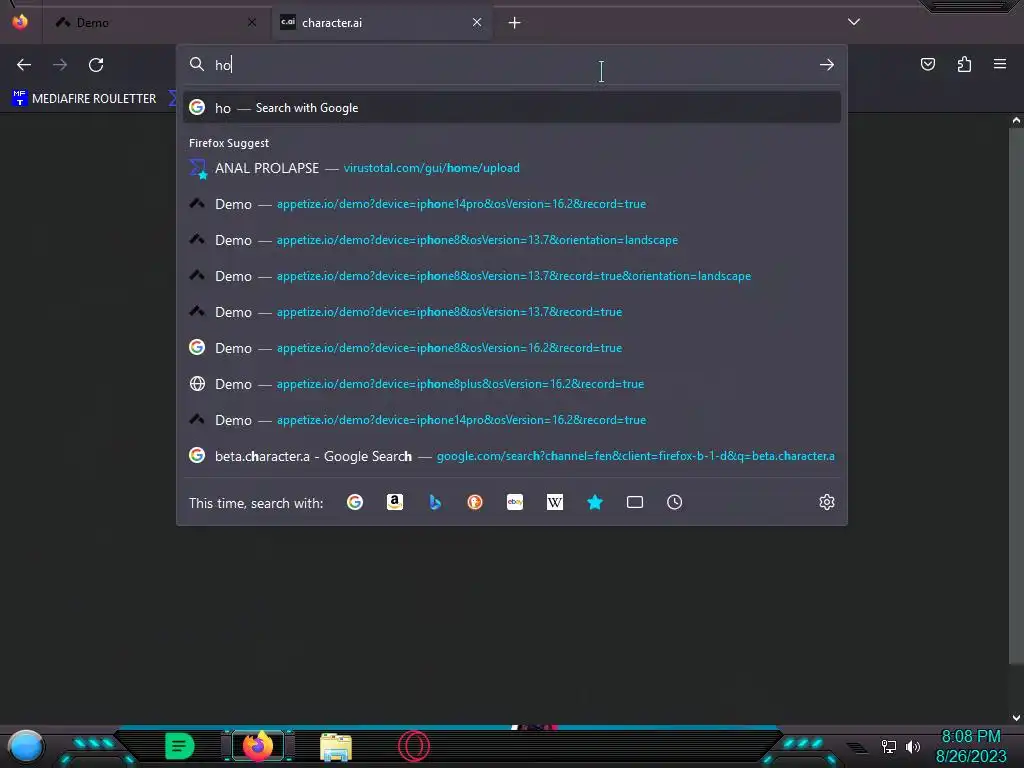This screenshot has width=1024, height=768.
Task: Search this time with Amazon icon
Action: [x=394, y=502]
